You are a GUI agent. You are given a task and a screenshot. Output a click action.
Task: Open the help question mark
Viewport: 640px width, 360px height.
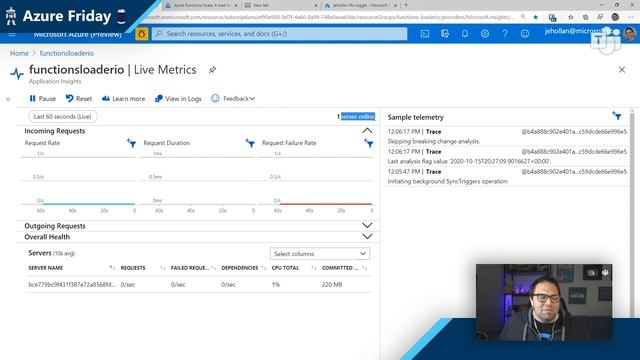click(x=505, y=34)
